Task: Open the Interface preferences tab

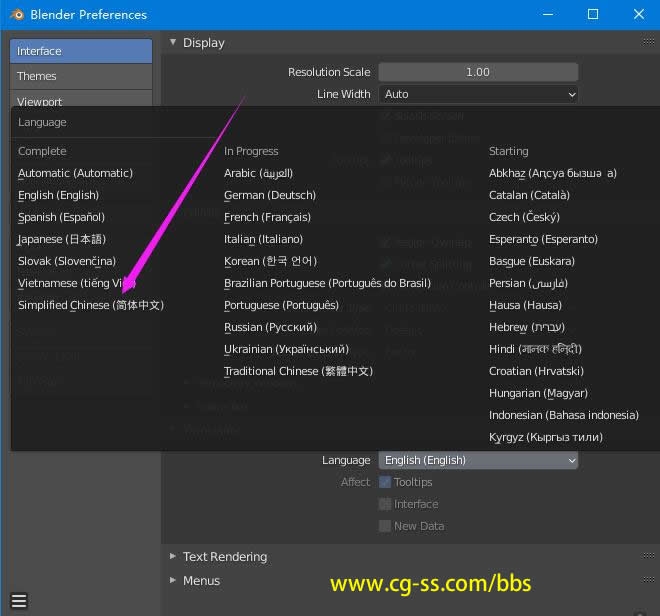Action: [x=81, y=51]
